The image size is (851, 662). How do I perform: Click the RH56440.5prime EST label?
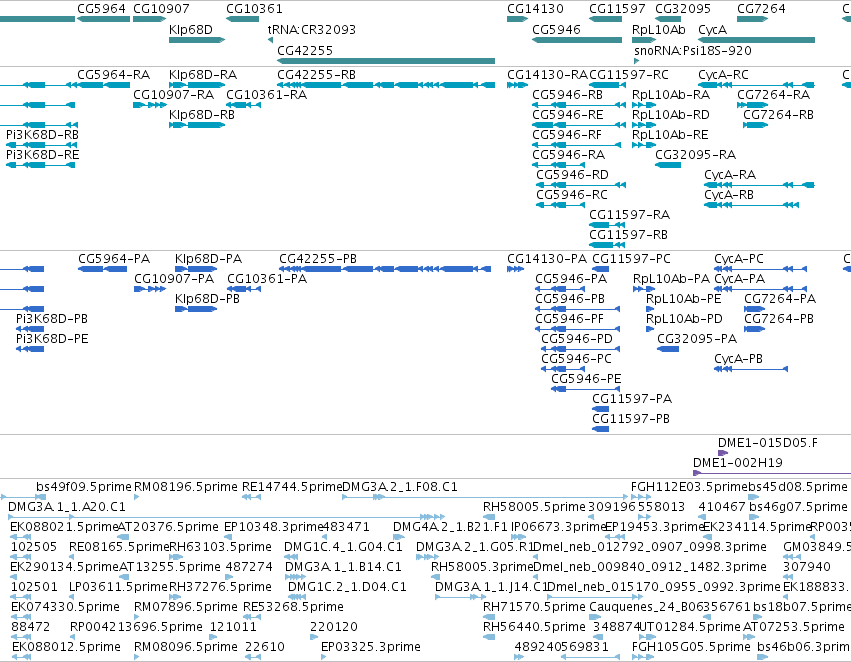(x=535, y=627)
